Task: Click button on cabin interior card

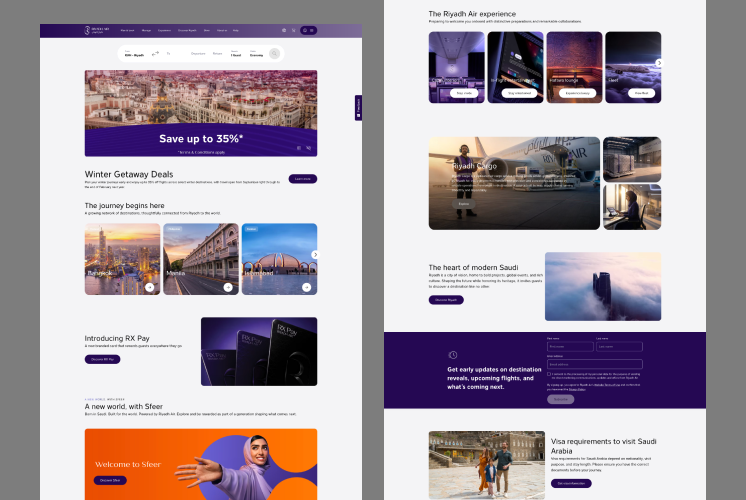Action: [x=464, y=93]
